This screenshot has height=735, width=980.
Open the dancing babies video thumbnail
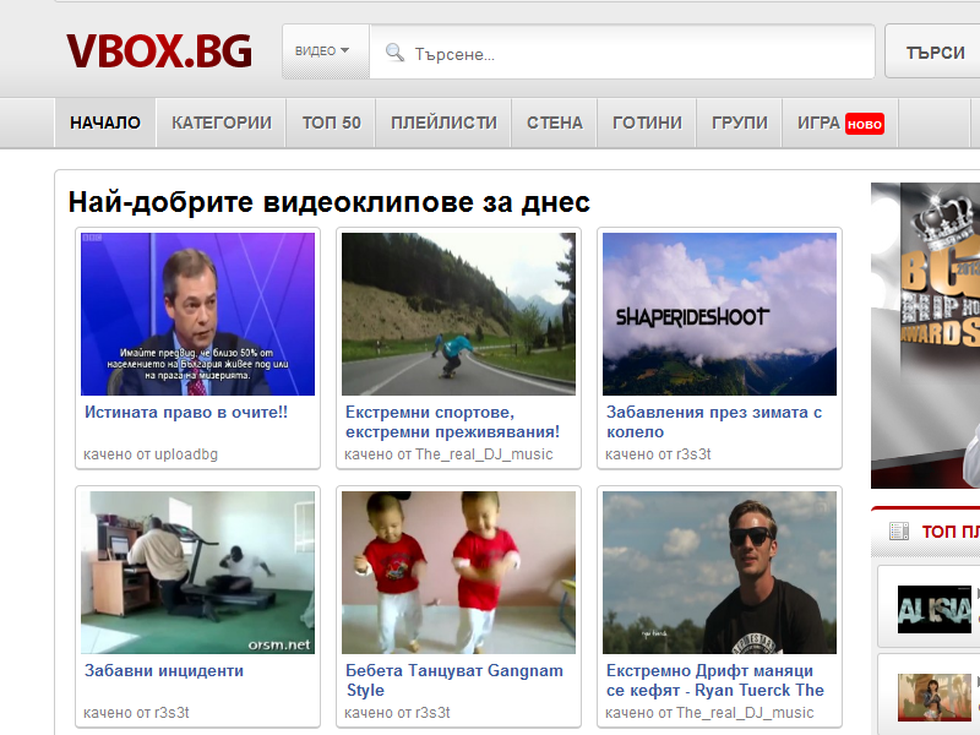459,572
